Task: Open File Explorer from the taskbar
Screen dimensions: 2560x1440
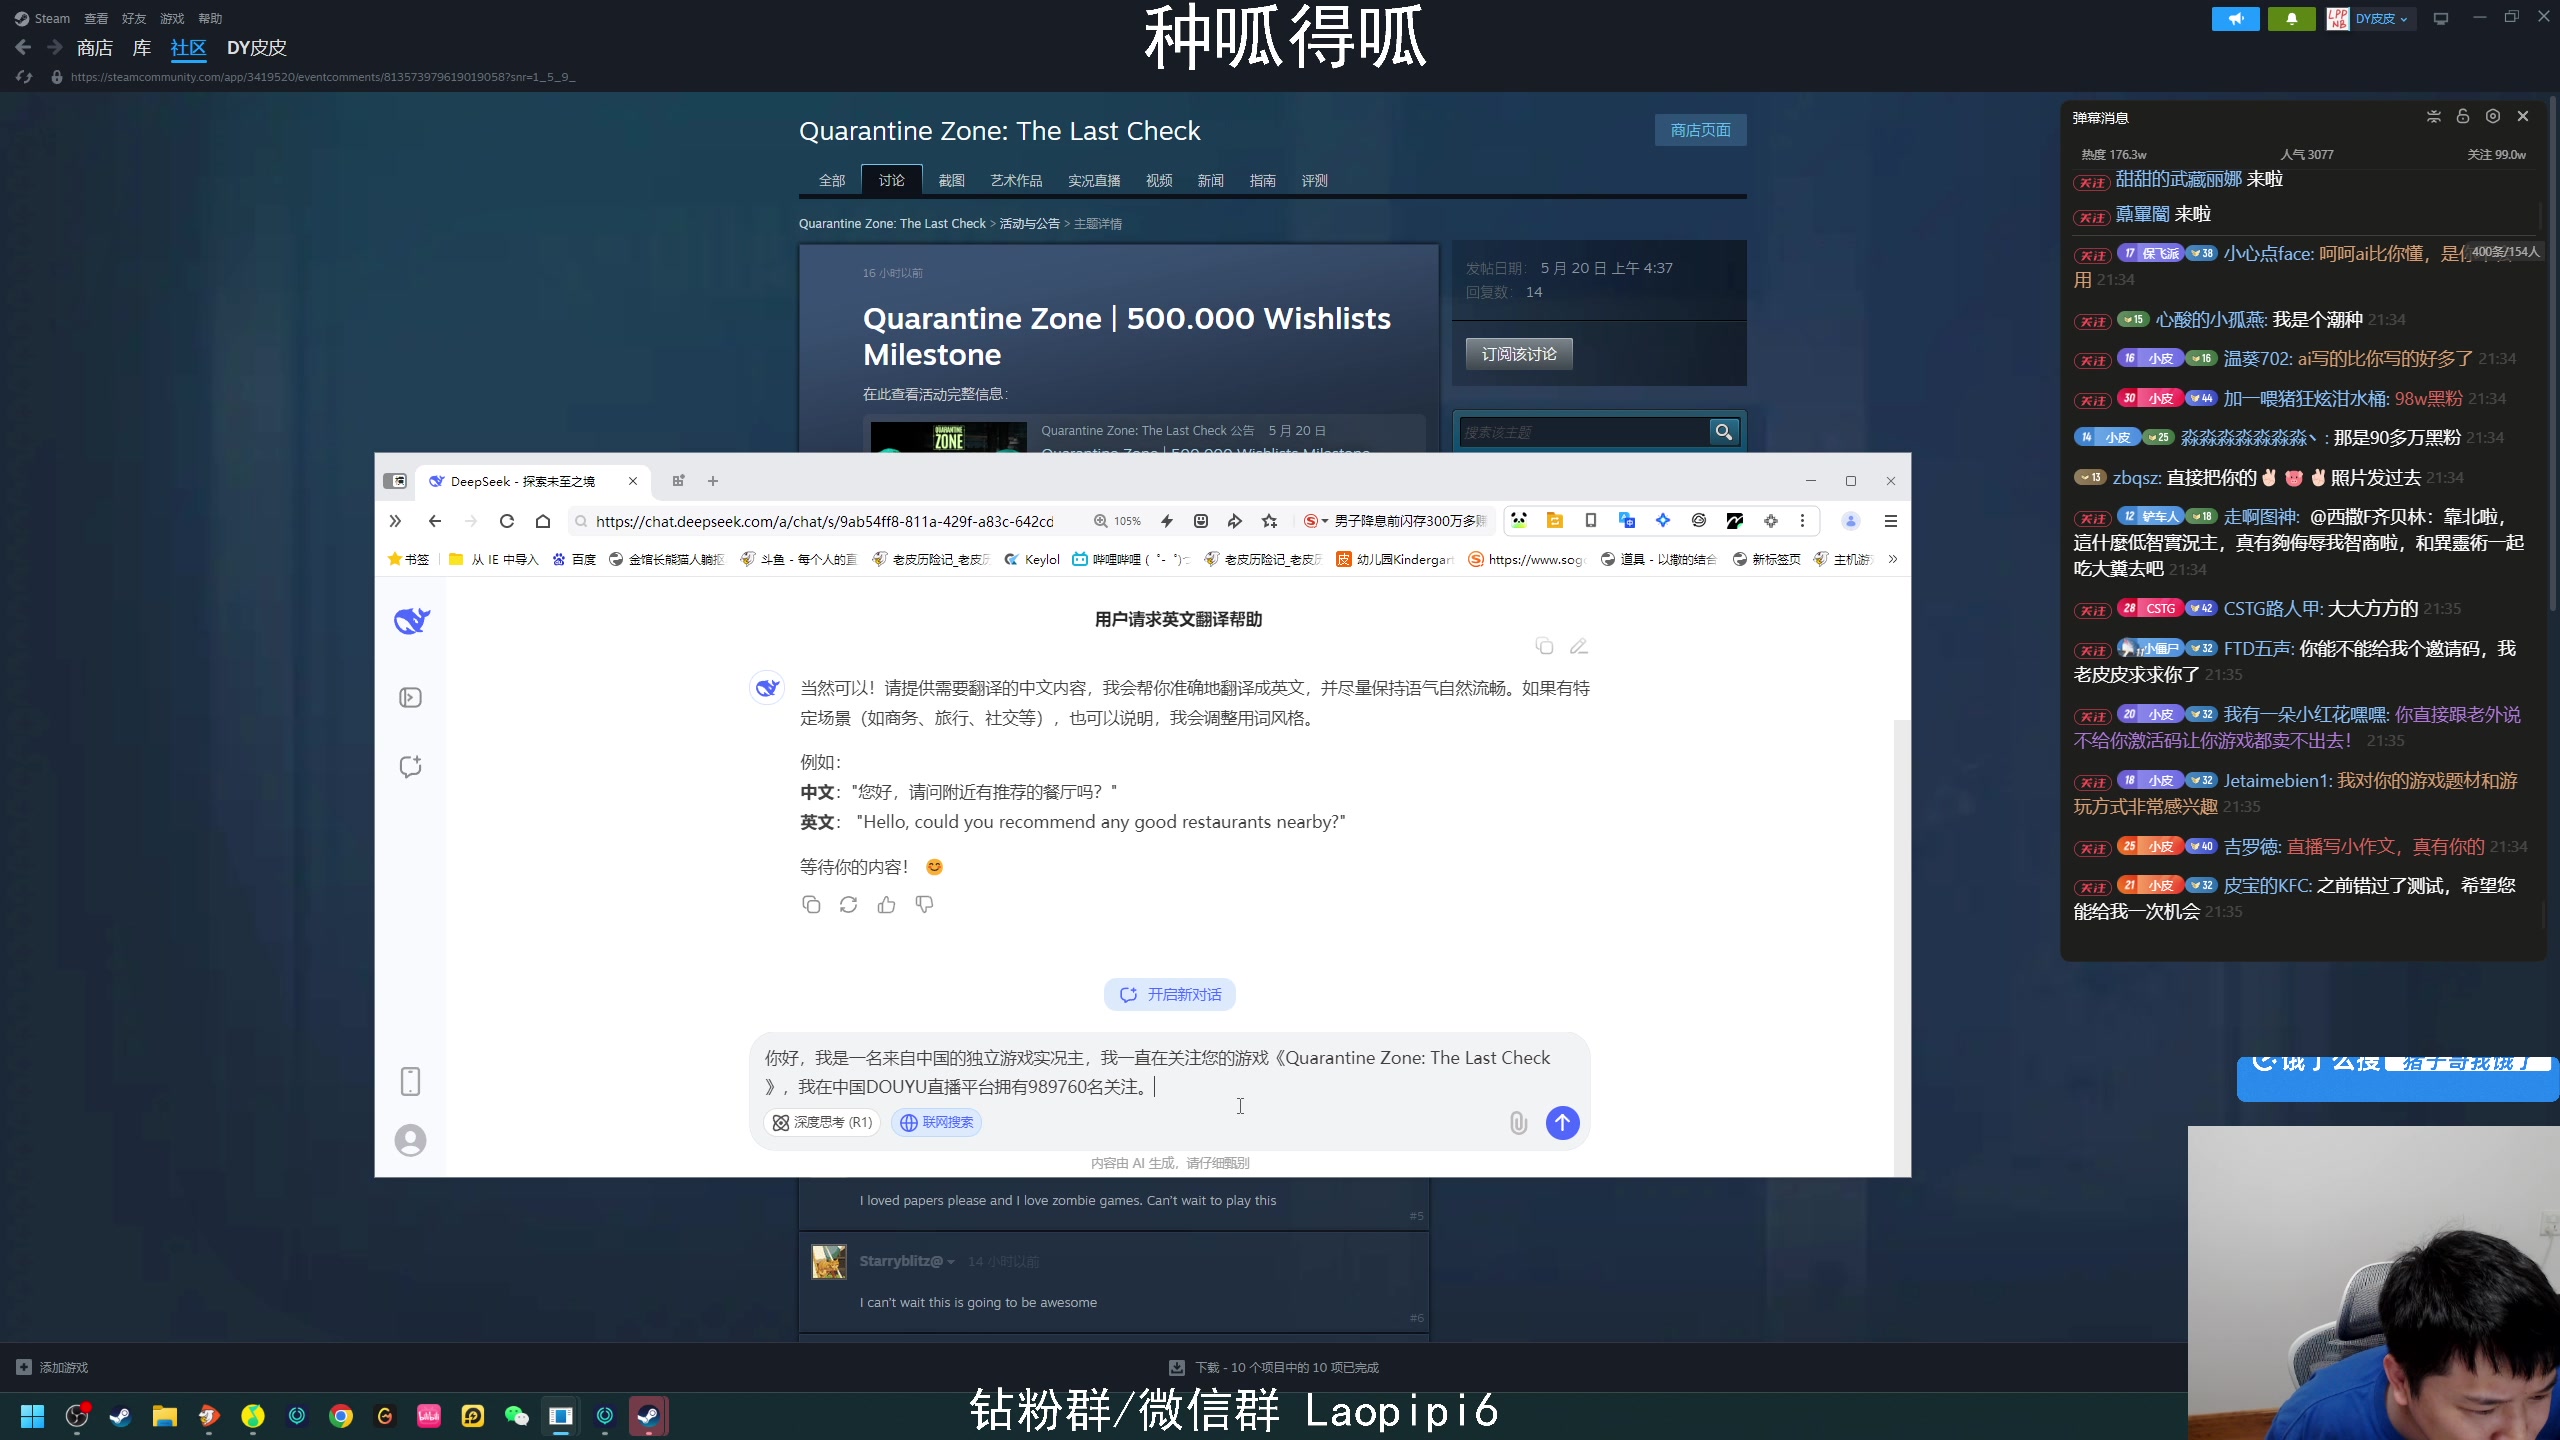Action: point(164,1416)
